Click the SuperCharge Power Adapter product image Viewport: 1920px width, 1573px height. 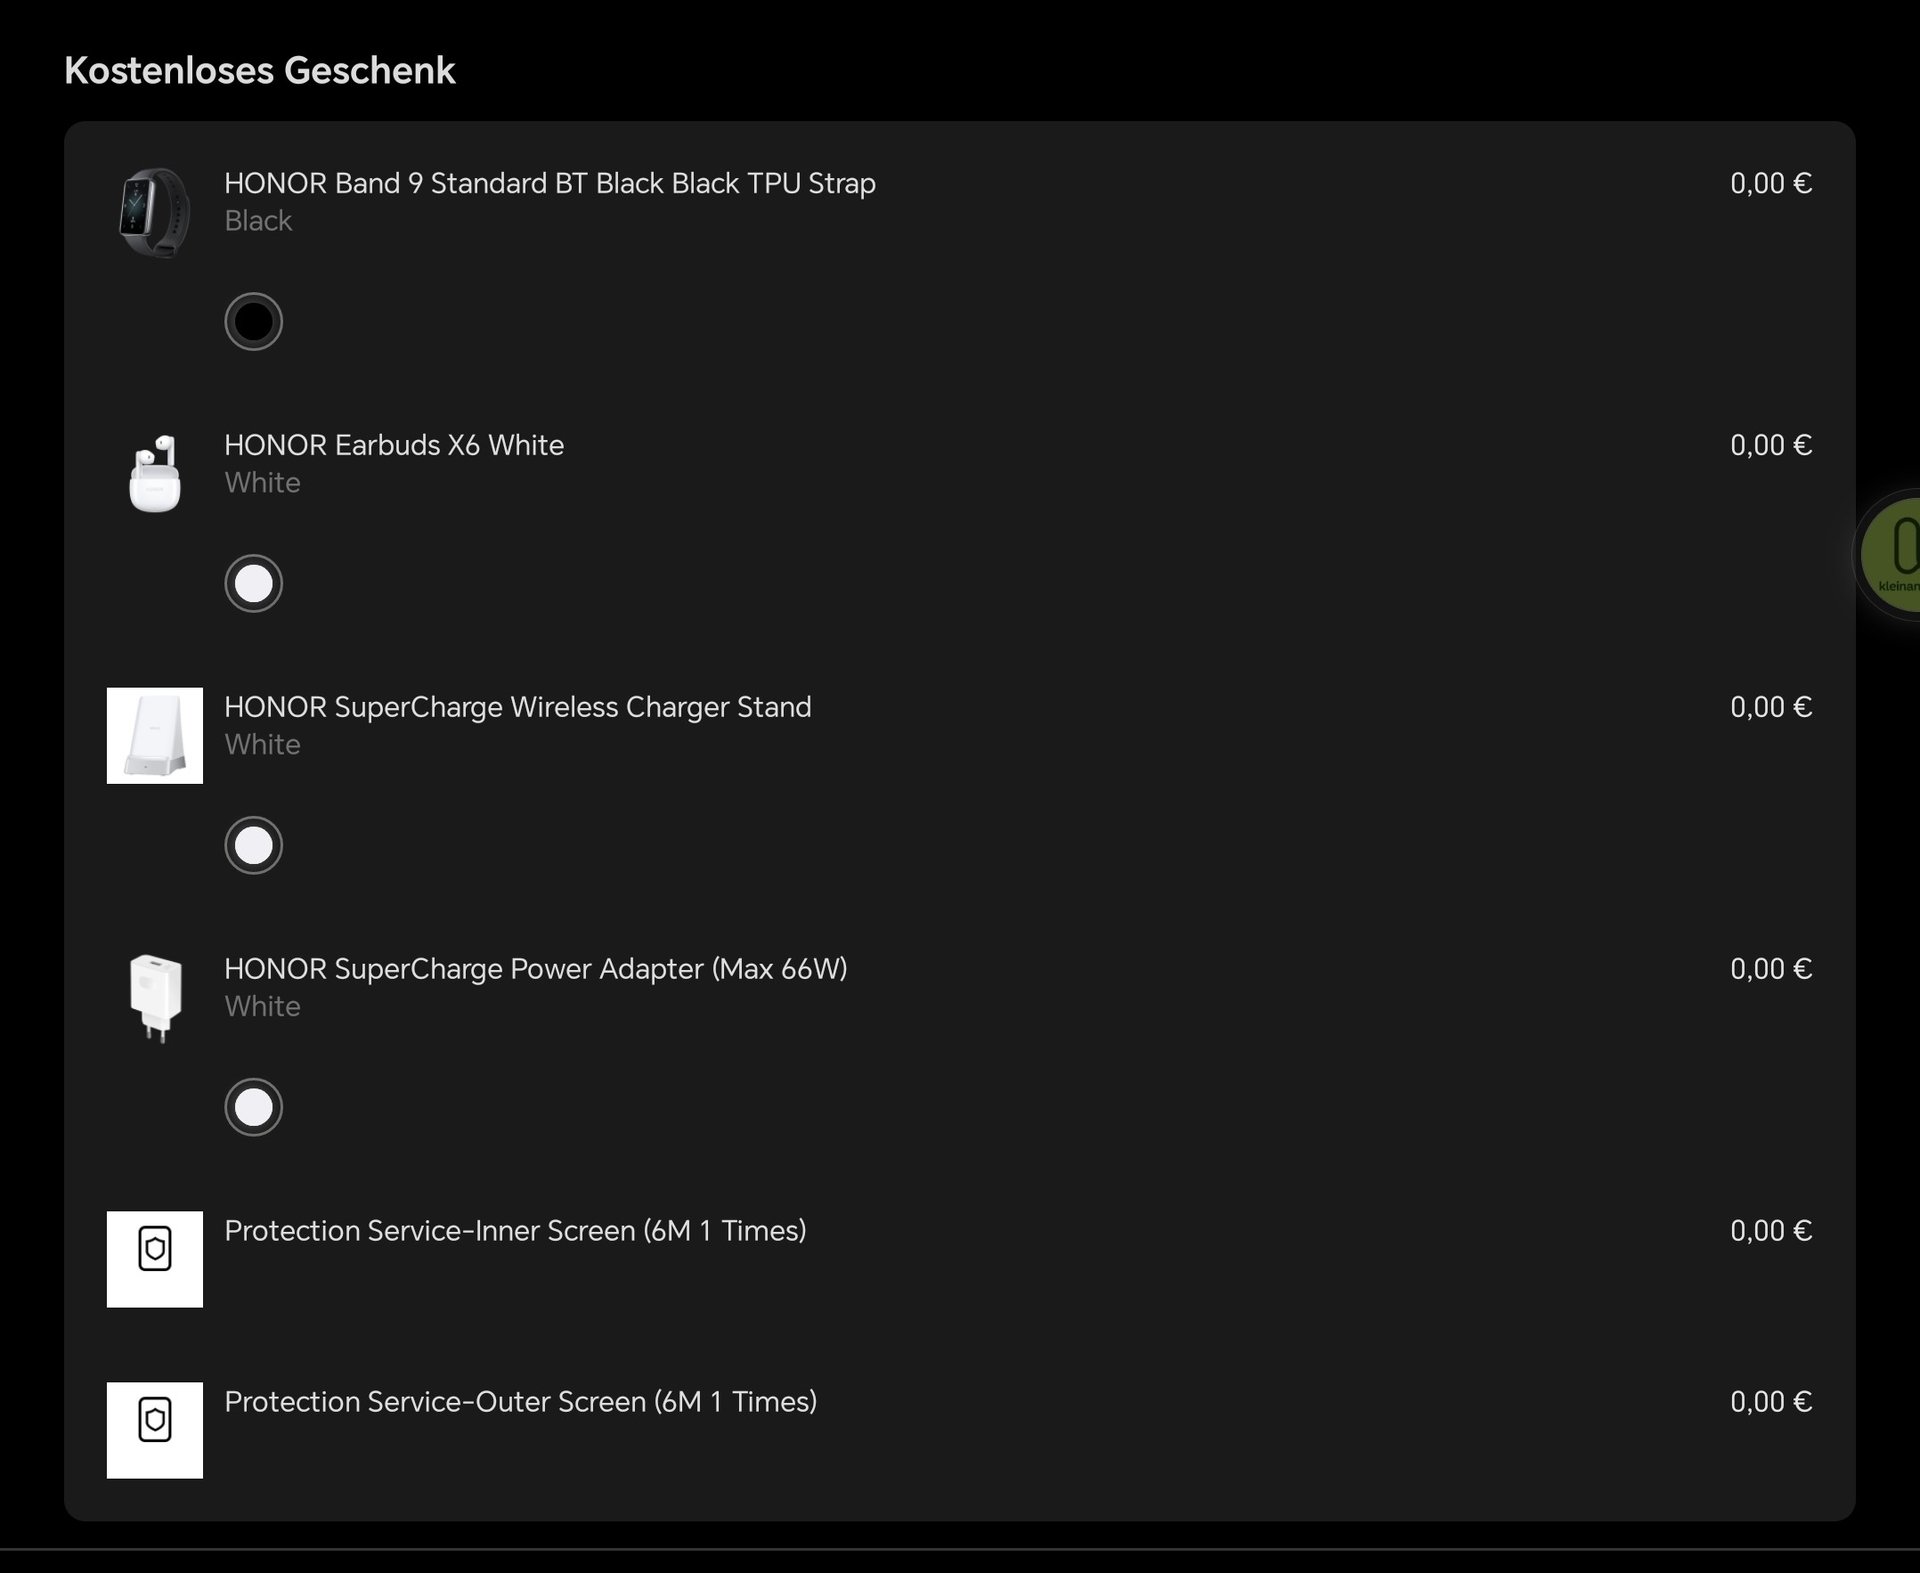point(155,998)
